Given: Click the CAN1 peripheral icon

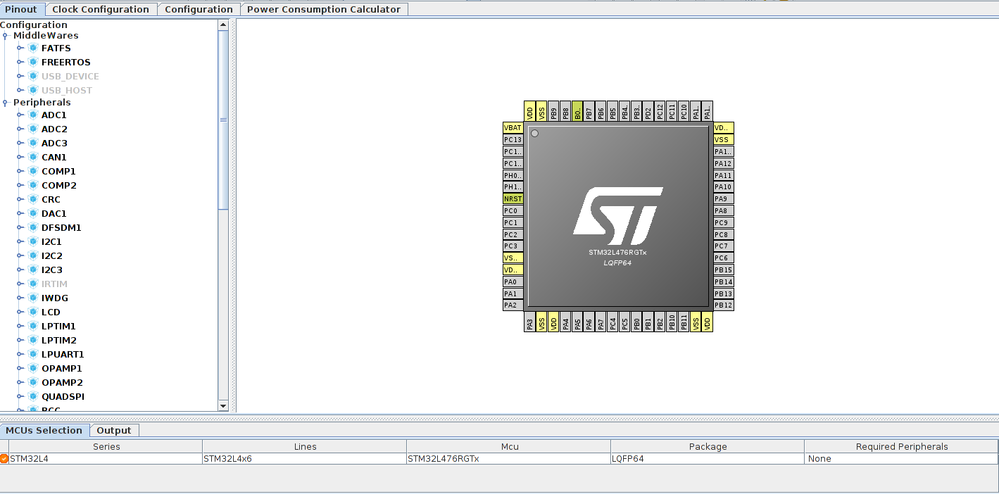Looking at the screenshot, I should 33,157.
